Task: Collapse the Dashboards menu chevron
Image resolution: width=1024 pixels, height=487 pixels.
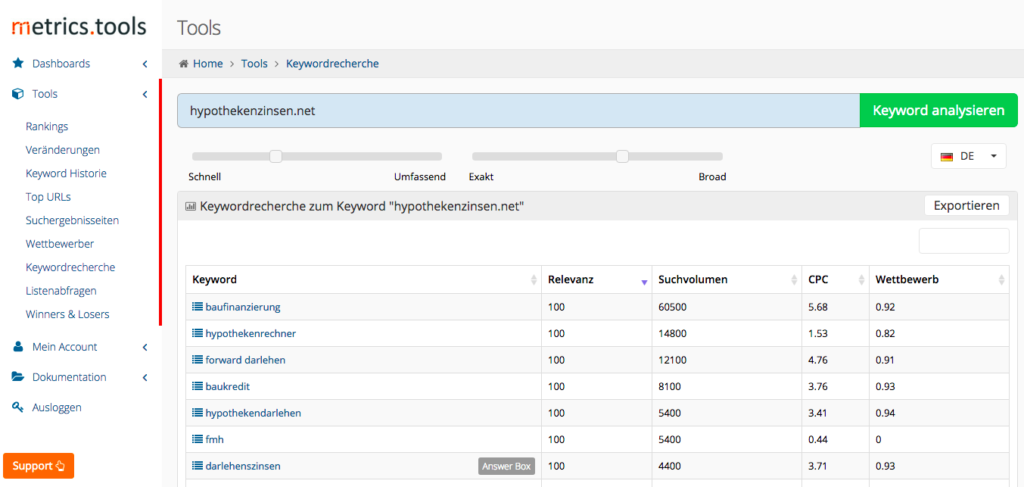Action: tap(145, 64)
